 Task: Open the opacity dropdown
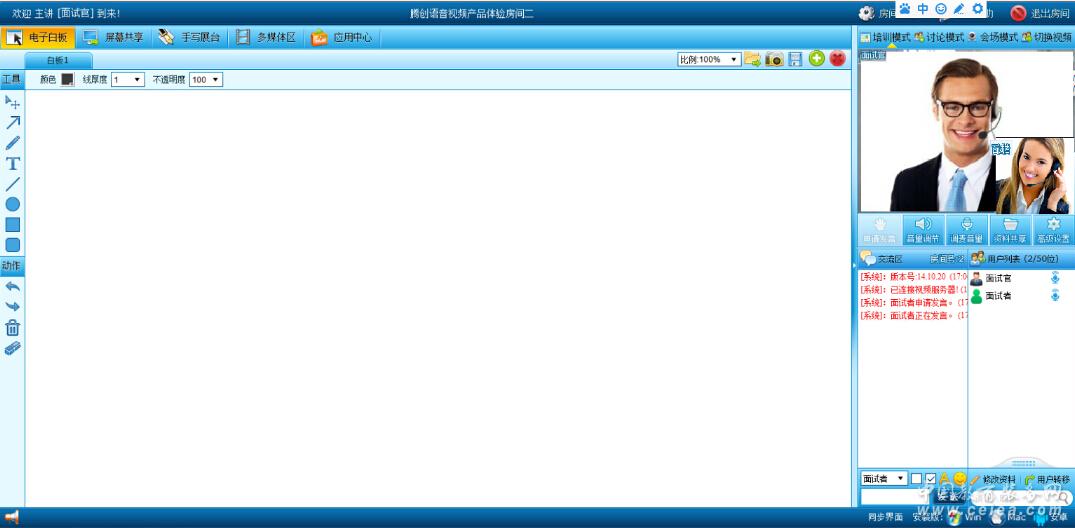tap(206, 79)
